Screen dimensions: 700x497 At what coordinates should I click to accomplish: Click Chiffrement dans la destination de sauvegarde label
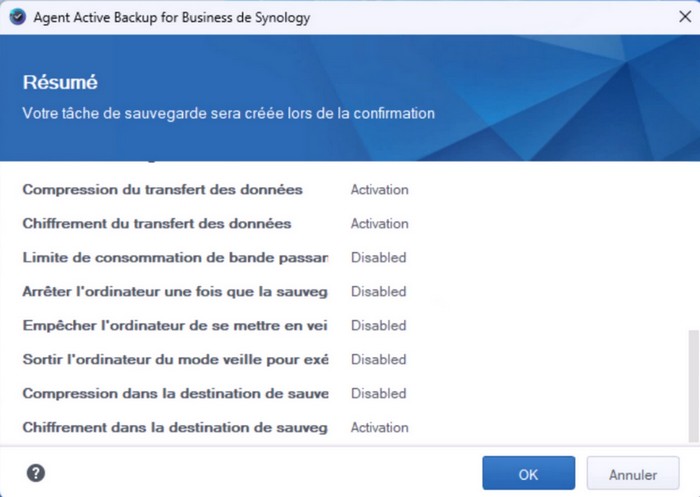click(x=175, y=428)
